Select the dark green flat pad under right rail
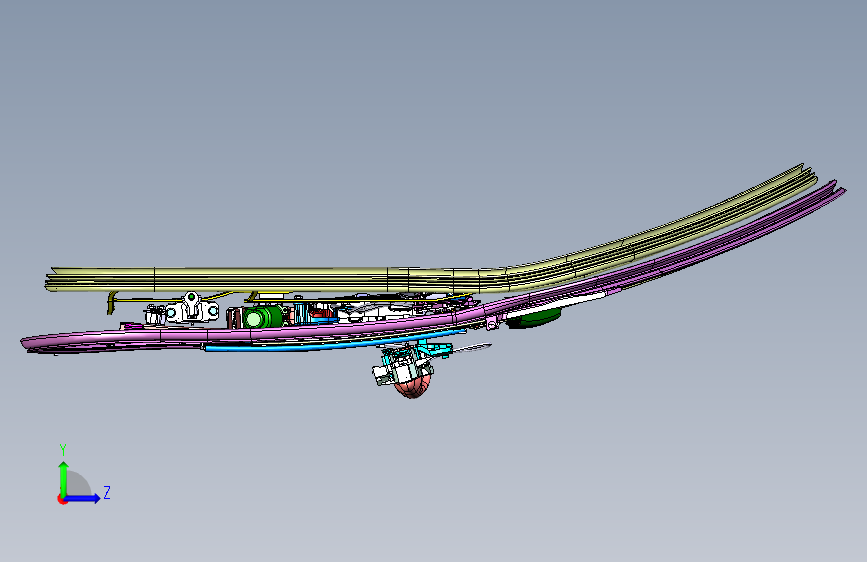Image resolution: width=867 pixels, height=562 pixels. [534, 319]
